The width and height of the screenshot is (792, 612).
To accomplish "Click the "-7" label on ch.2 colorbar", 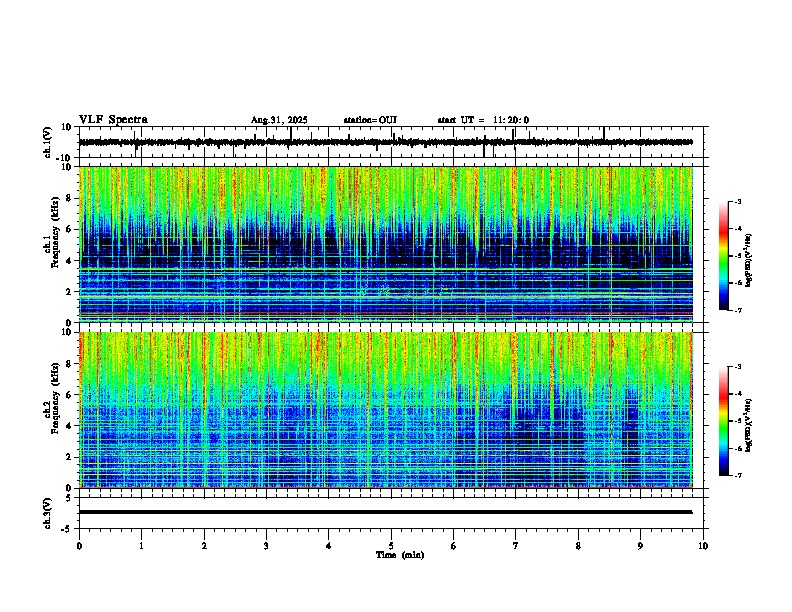I will [737, 475].
